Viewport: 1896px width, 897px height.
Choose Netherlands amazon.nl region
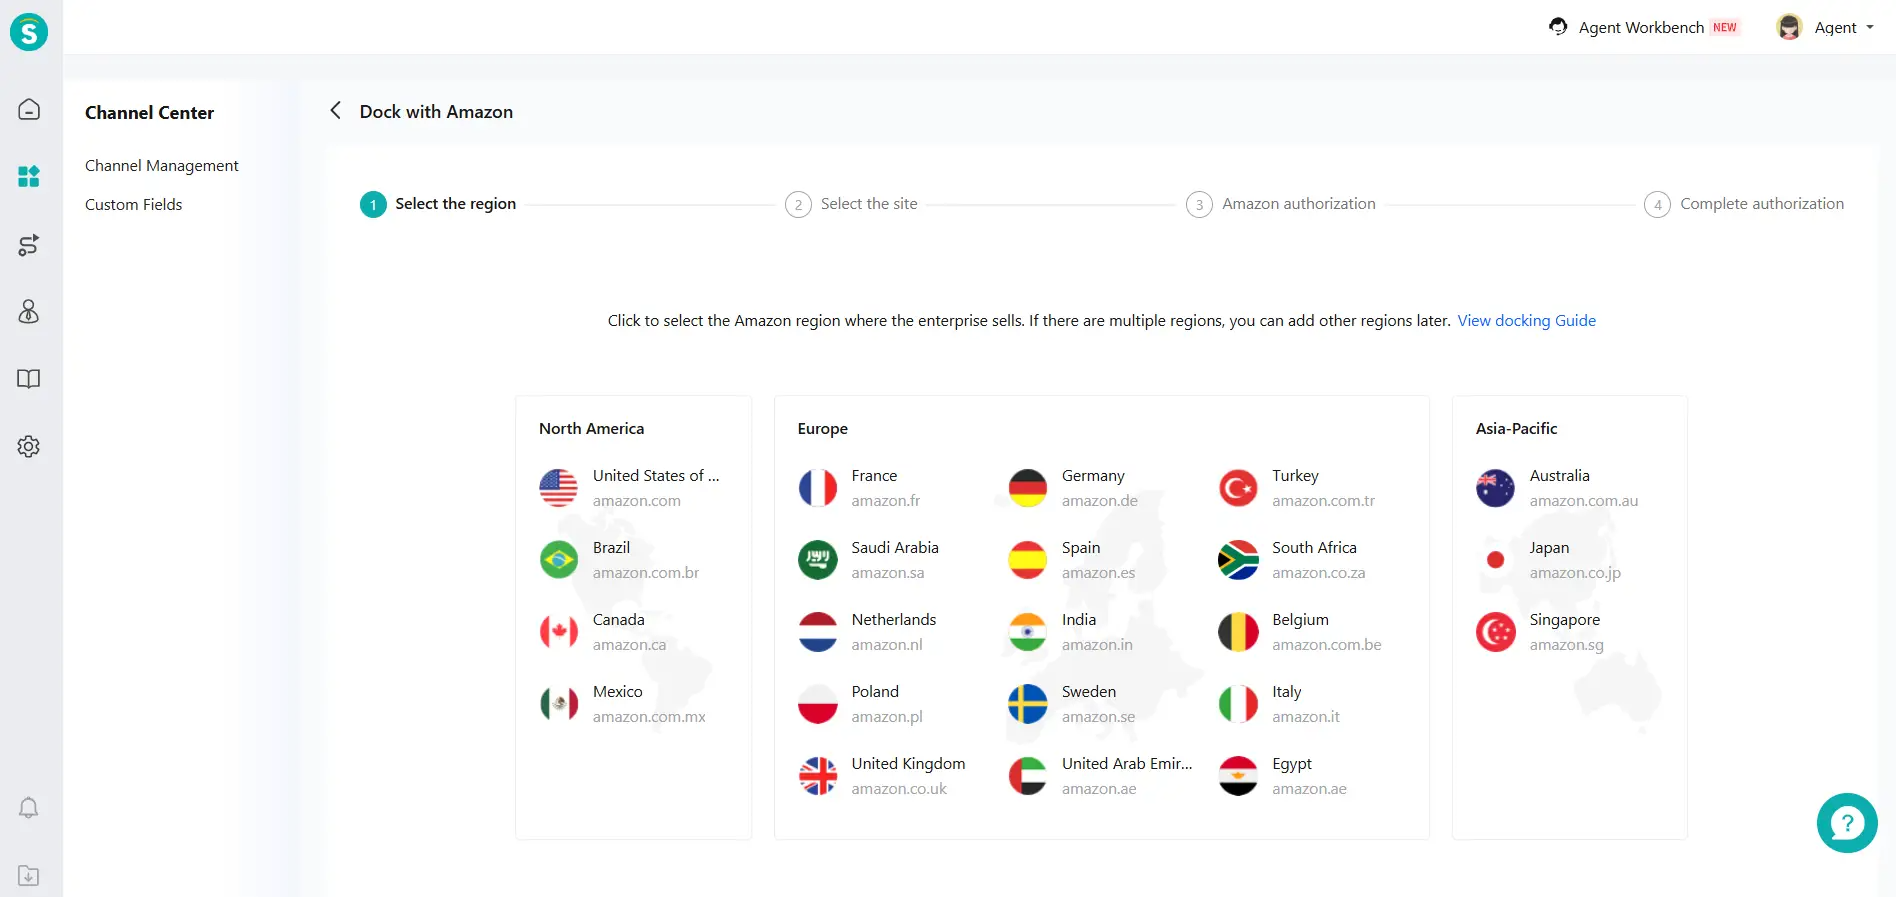click(868, 632)
